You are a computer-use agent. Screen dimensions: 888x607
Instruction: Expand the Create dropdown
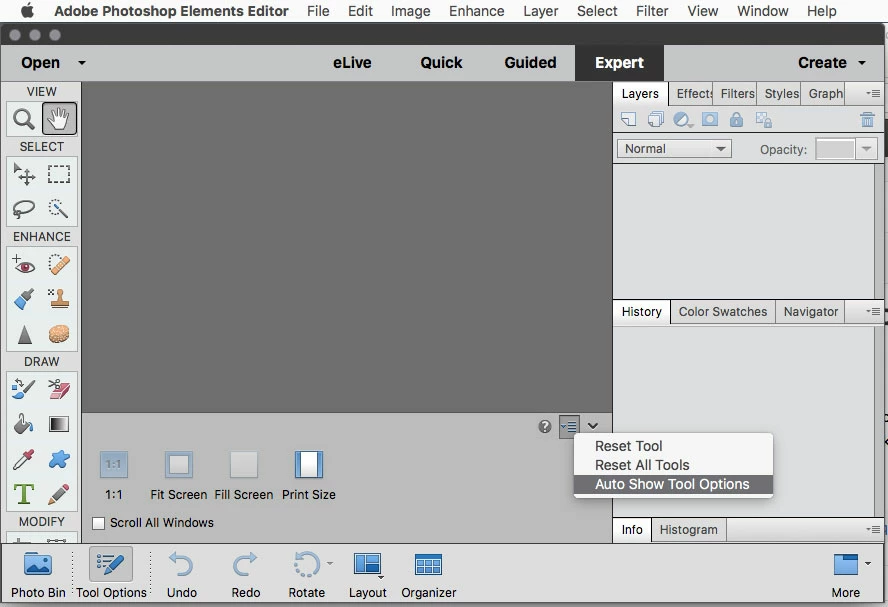point(862,63)
